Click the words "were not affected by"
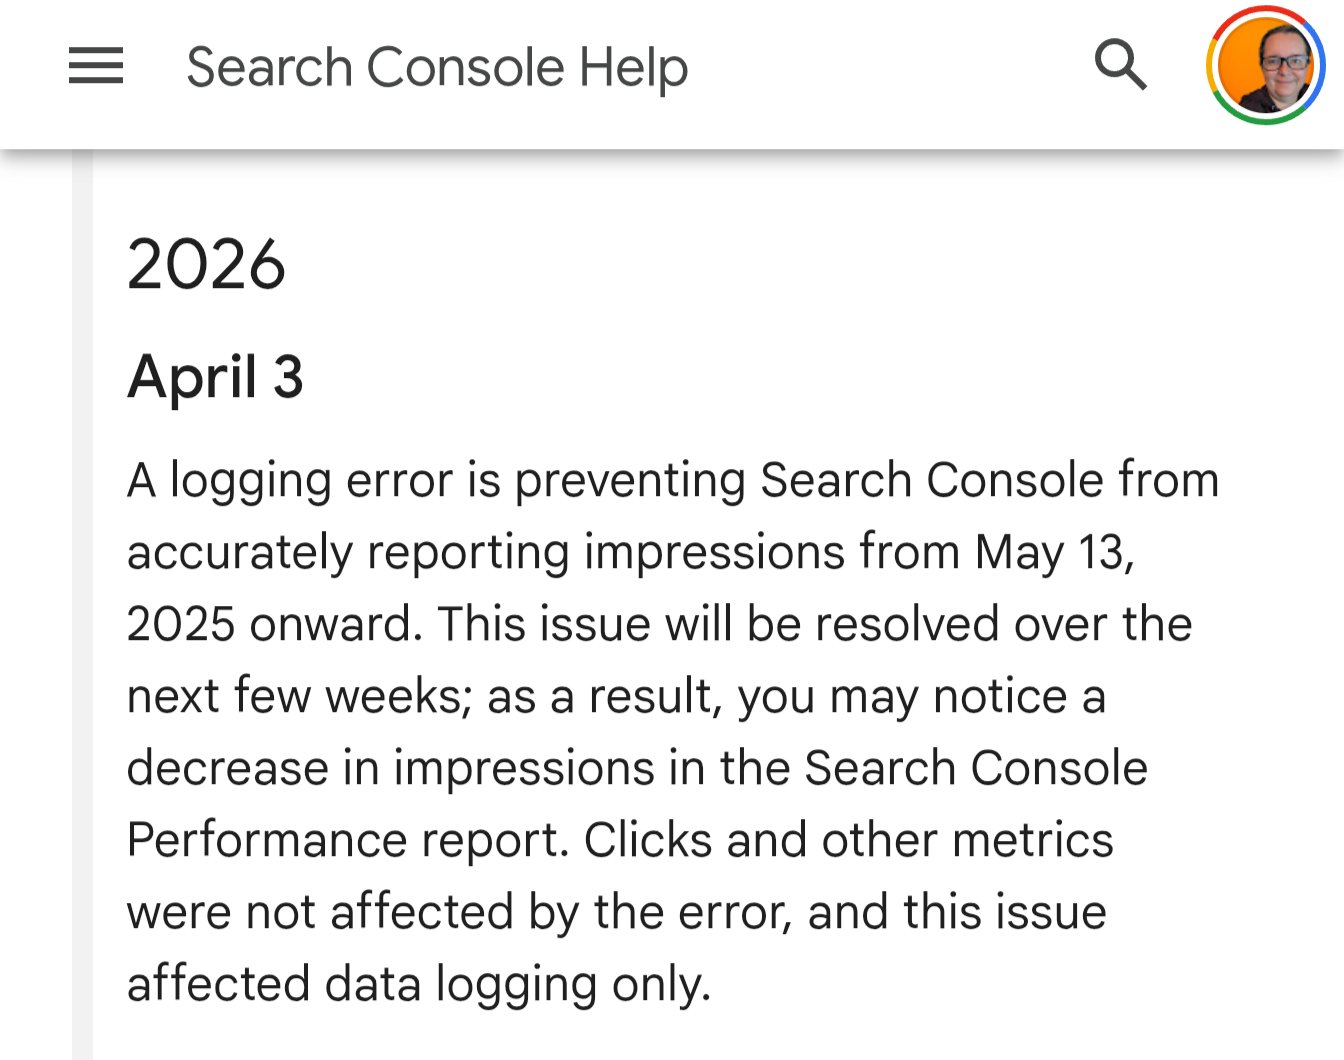The height and width of the screenshot is (1060, 1344). point(352,913)
